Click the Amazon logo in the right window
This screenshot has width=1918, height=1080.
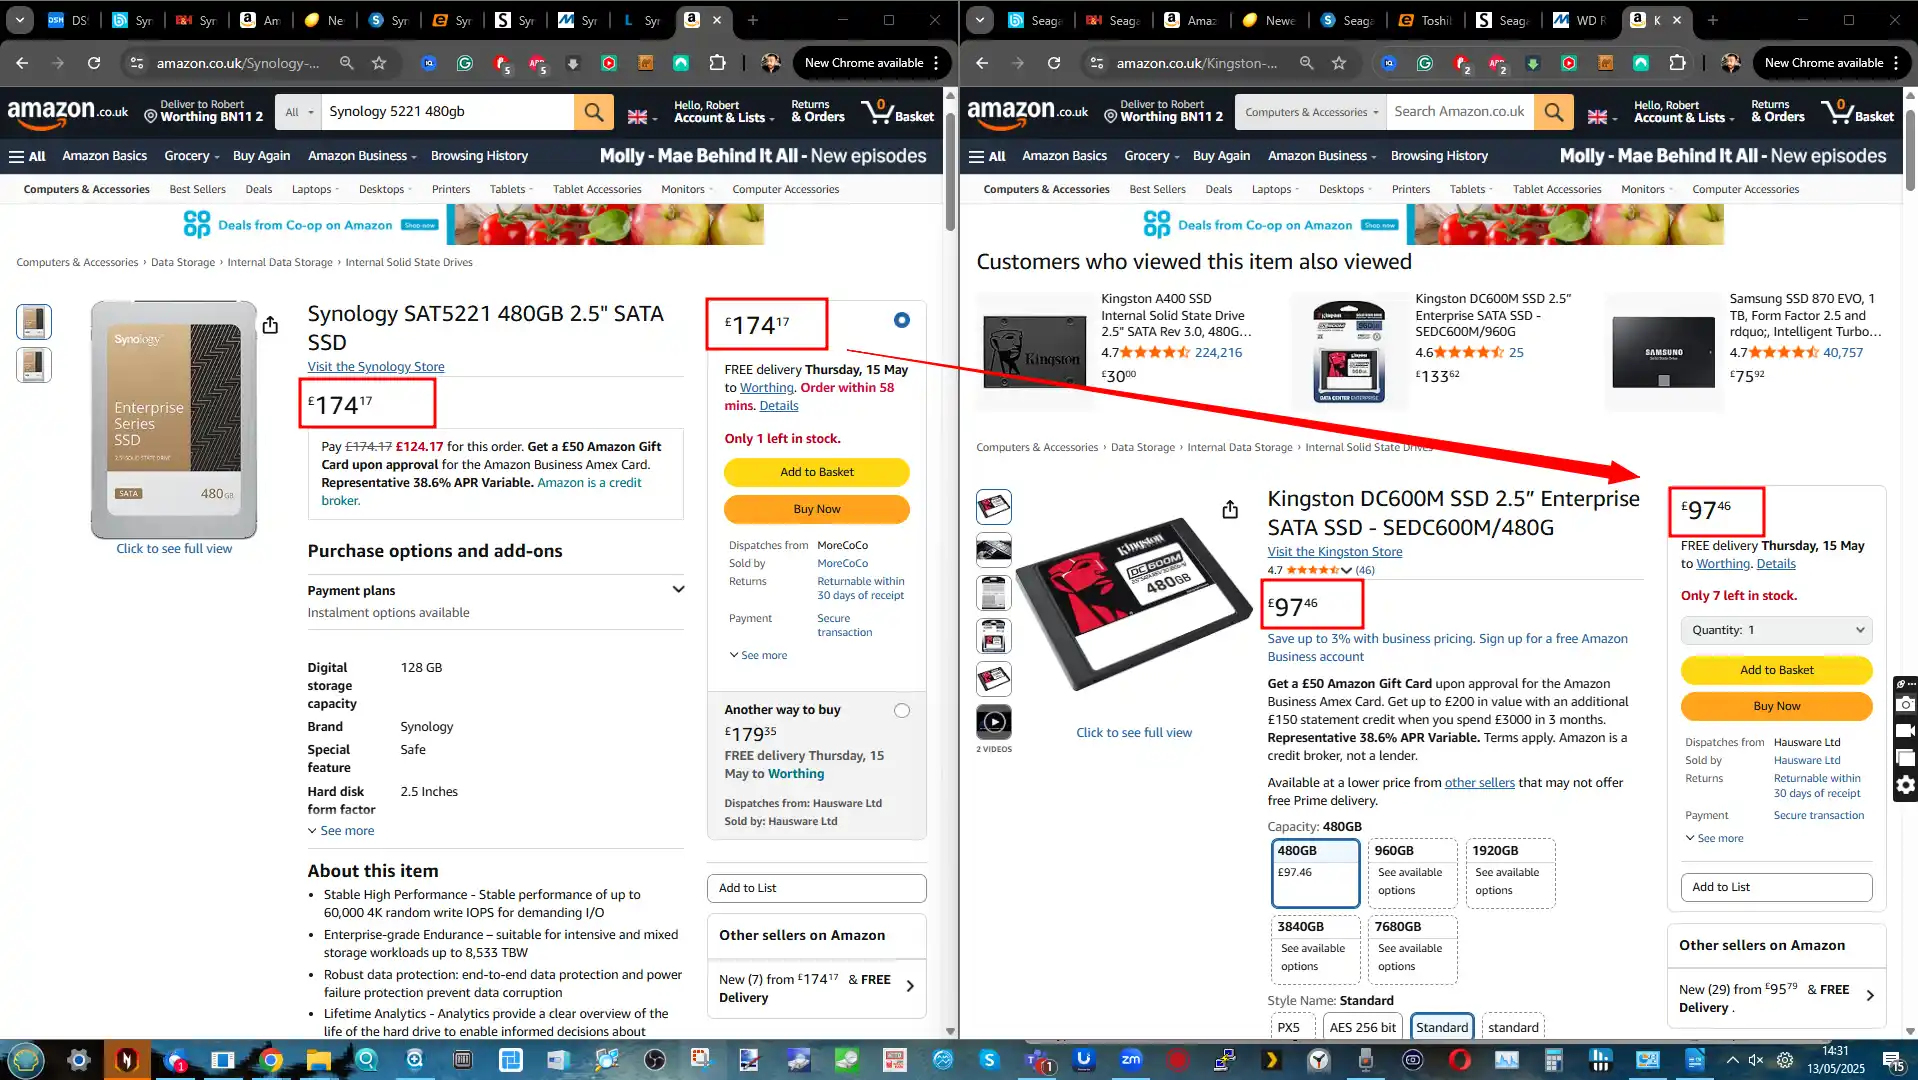[x=1028, y=112]
